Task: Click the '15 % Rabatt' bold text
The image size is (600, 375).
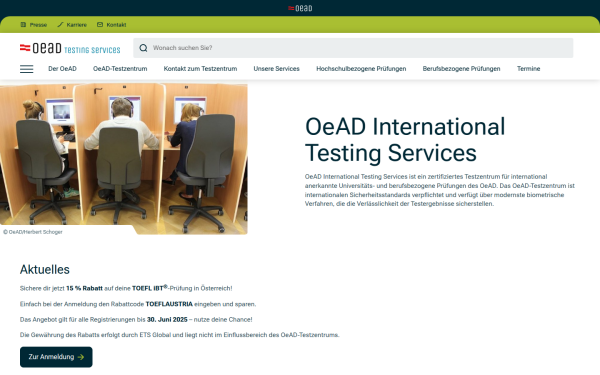Action: [x=84, y=288]
